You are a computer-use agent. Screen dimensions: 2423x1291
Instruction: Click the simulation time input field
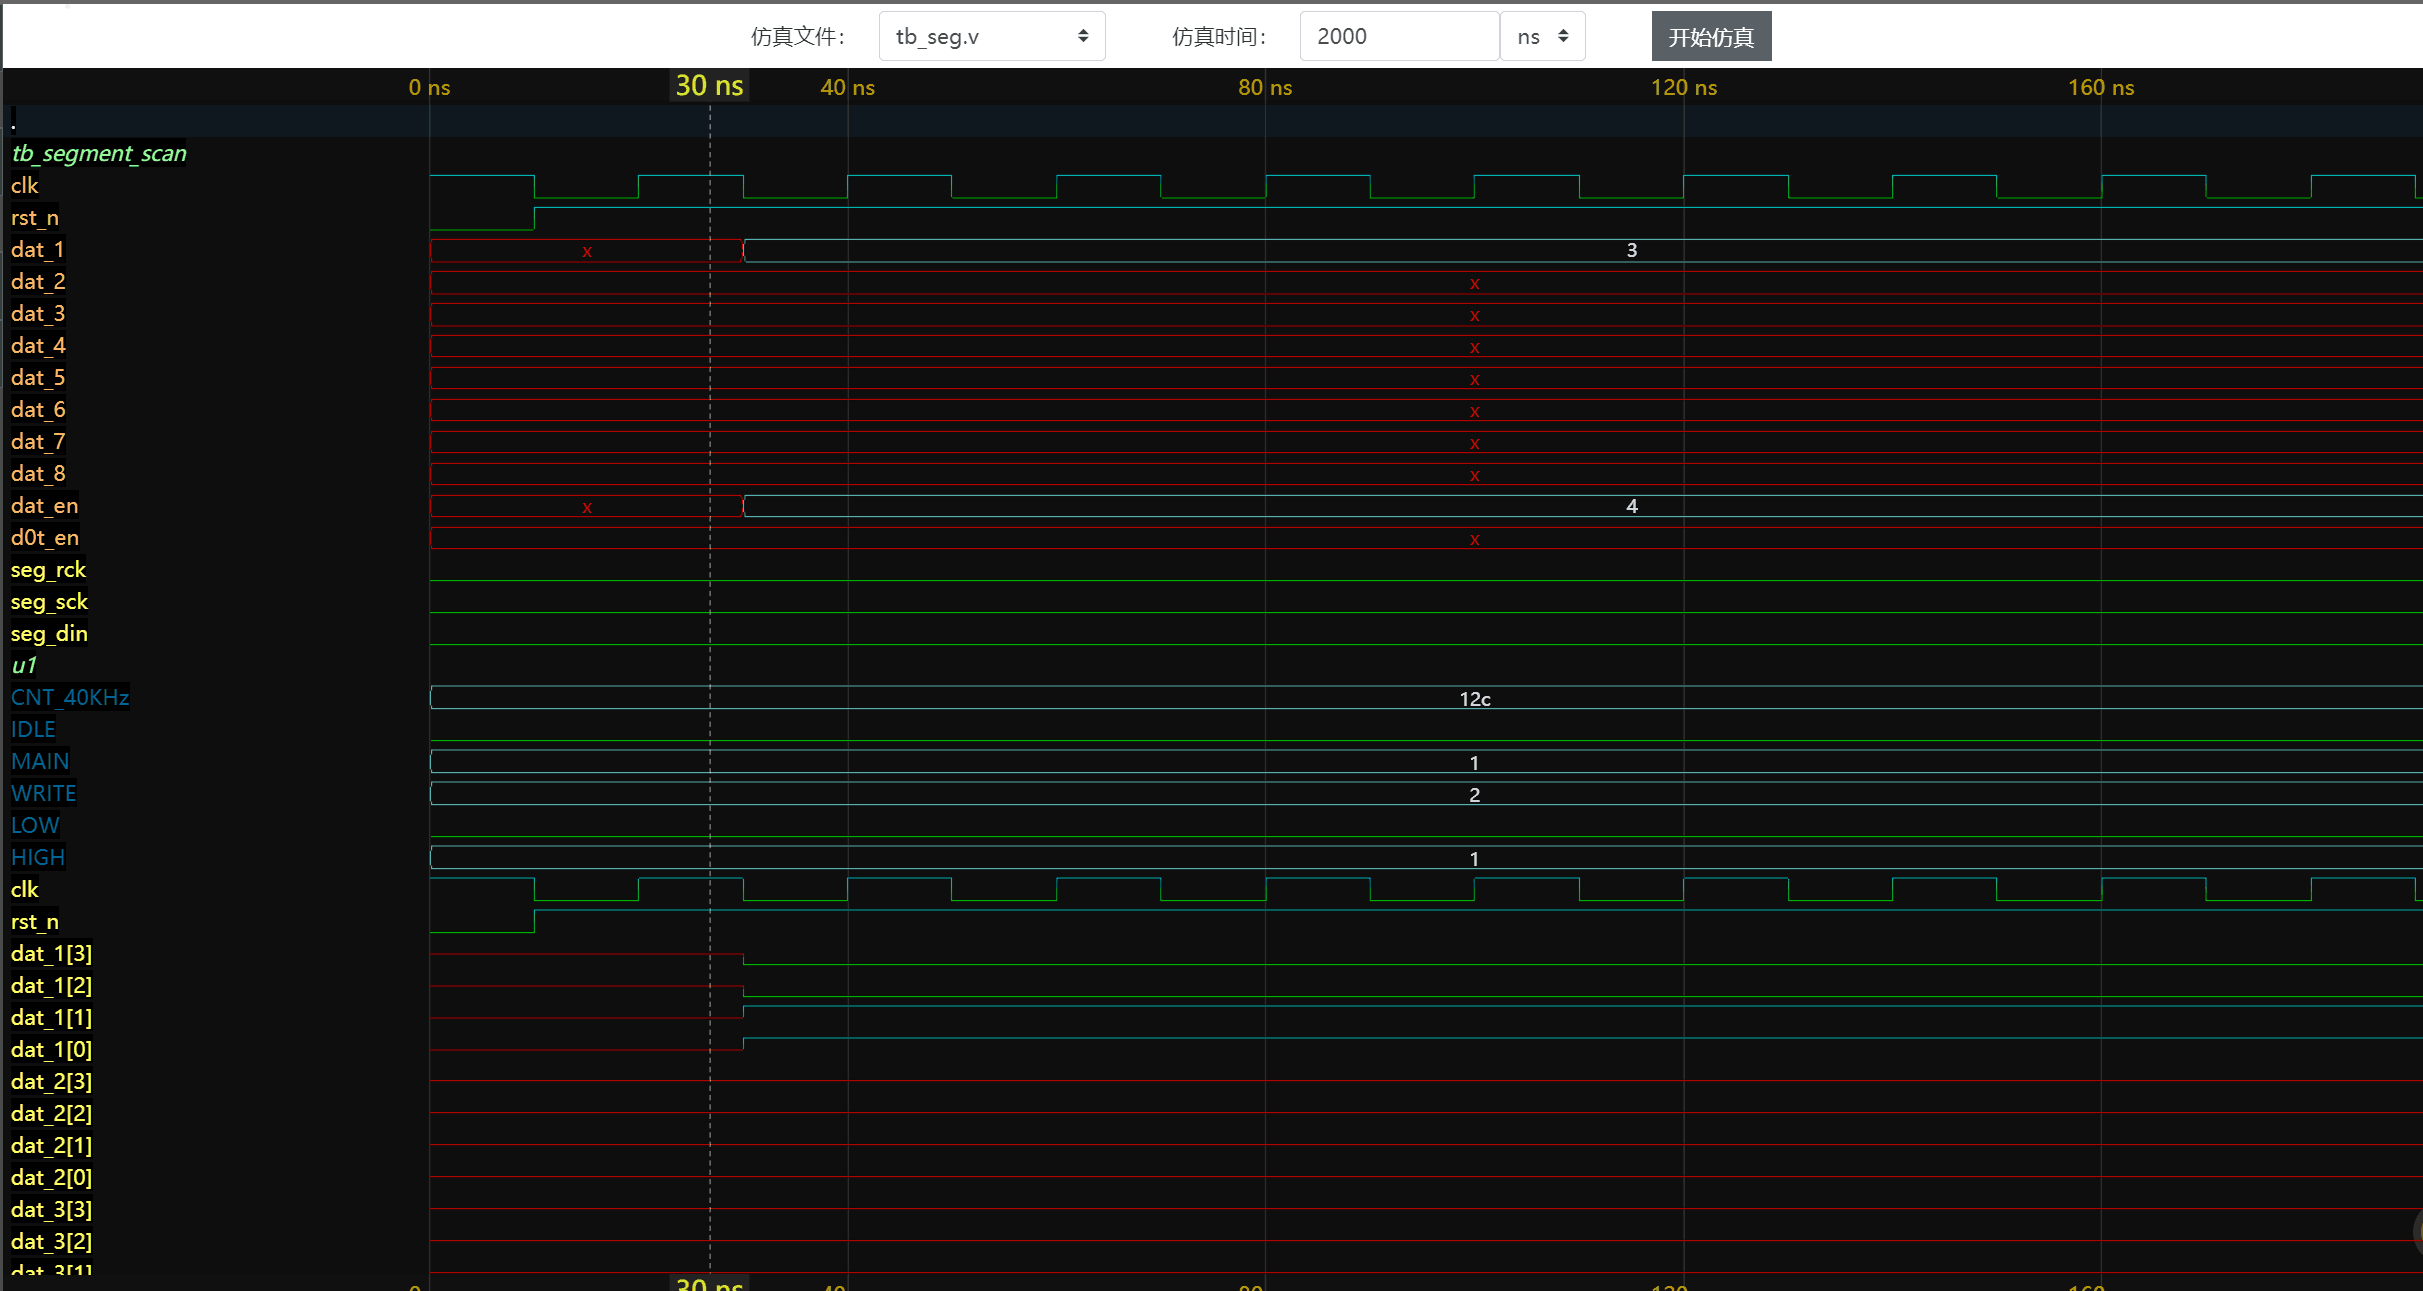[x=1397, y=37]
